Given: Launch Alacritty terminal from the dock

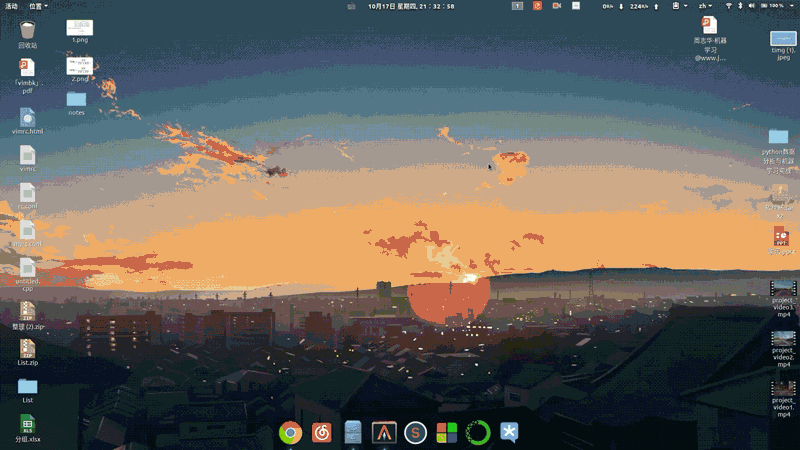Looking at the screenshot, I should pos(384,432).
